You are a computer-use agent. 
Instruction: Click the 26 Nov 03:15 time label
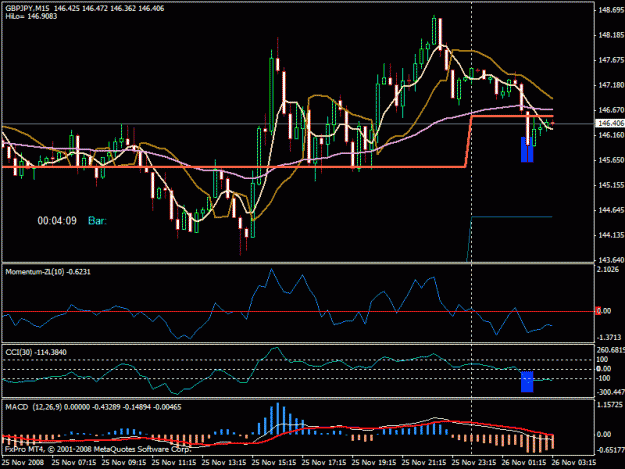click(574, 463)
